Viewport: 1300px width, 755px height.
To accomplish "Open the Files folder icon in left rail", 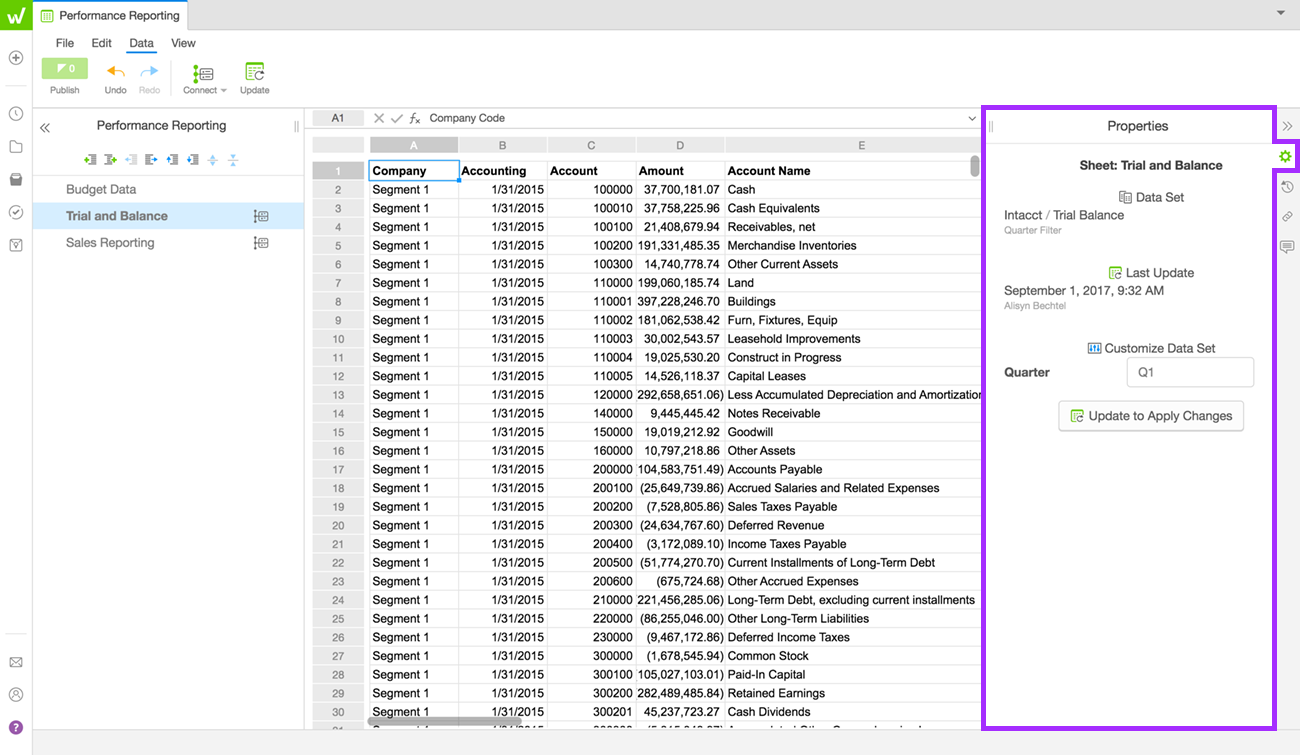I will coord(16,147).
